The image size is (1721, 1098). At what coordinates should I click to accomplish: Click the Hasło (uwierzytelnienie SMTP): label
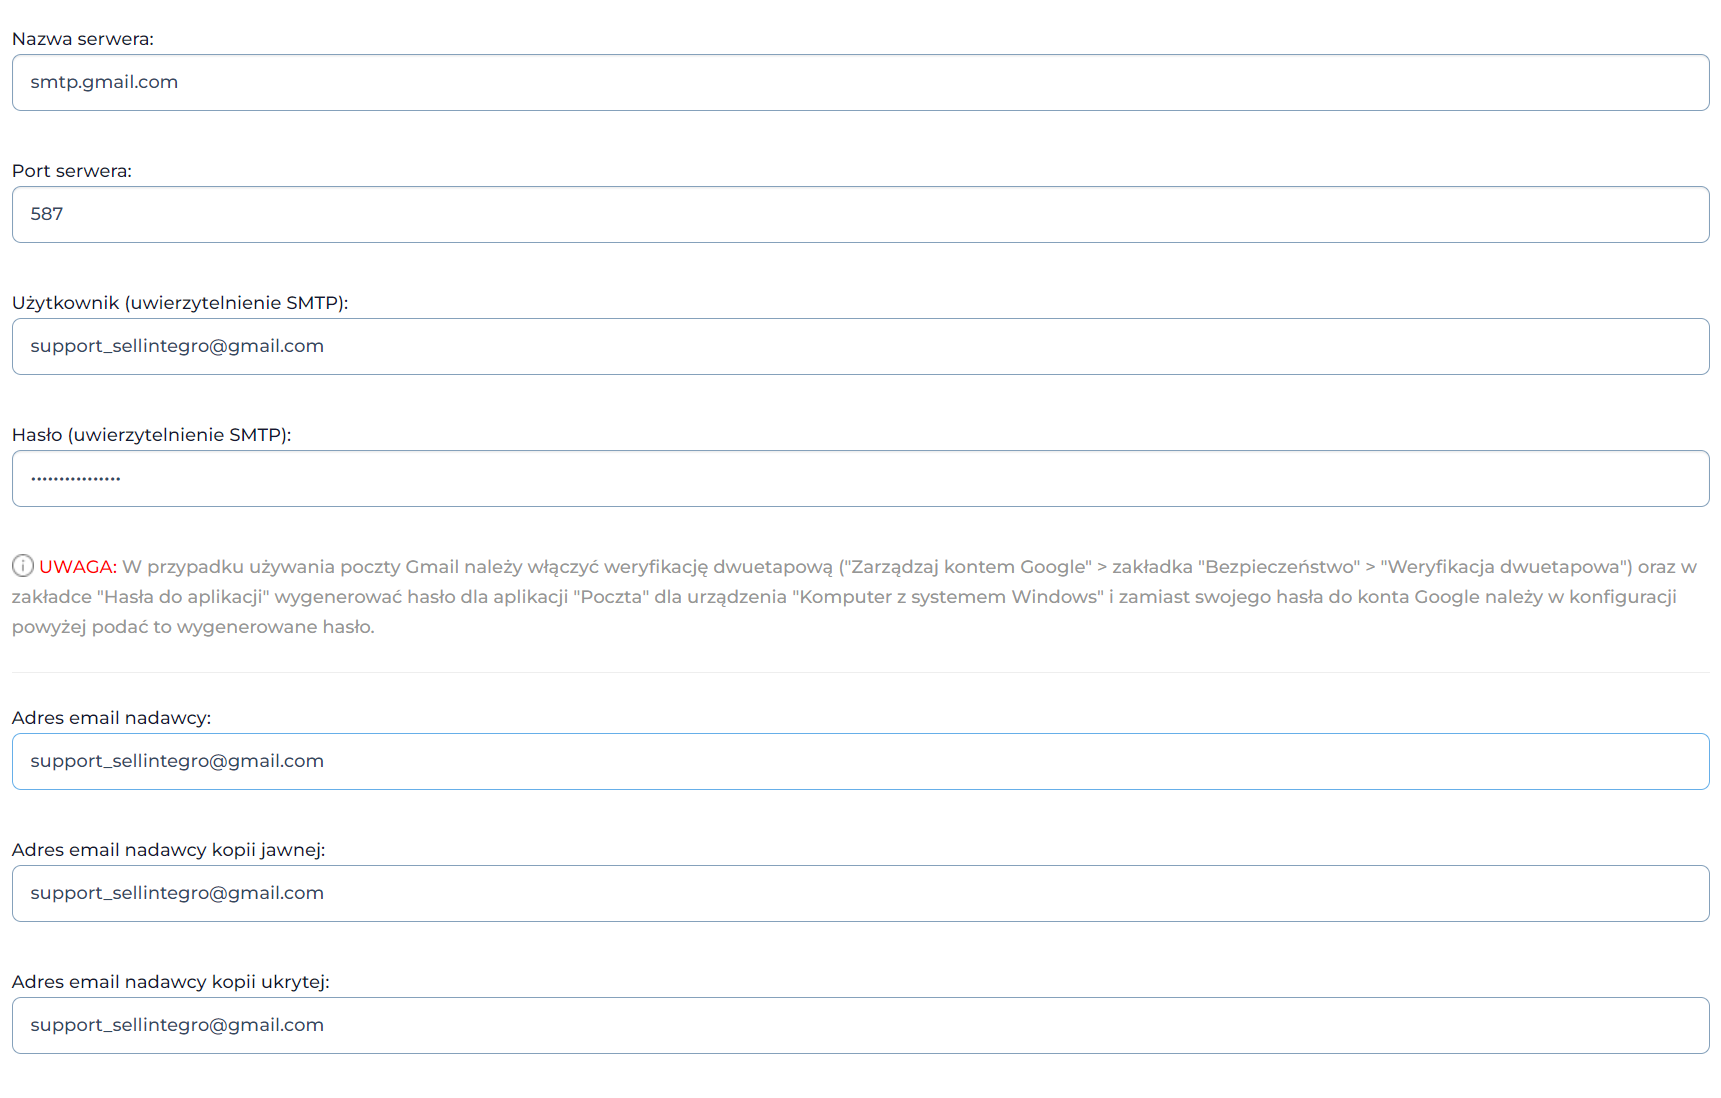(152, 435)
